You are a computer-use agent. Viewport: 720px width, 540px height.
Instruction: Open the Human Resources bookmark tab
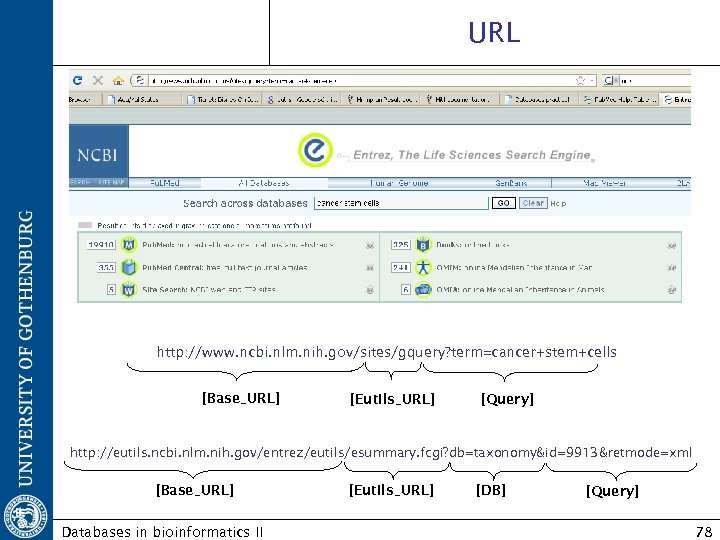(x=381, y=99)
